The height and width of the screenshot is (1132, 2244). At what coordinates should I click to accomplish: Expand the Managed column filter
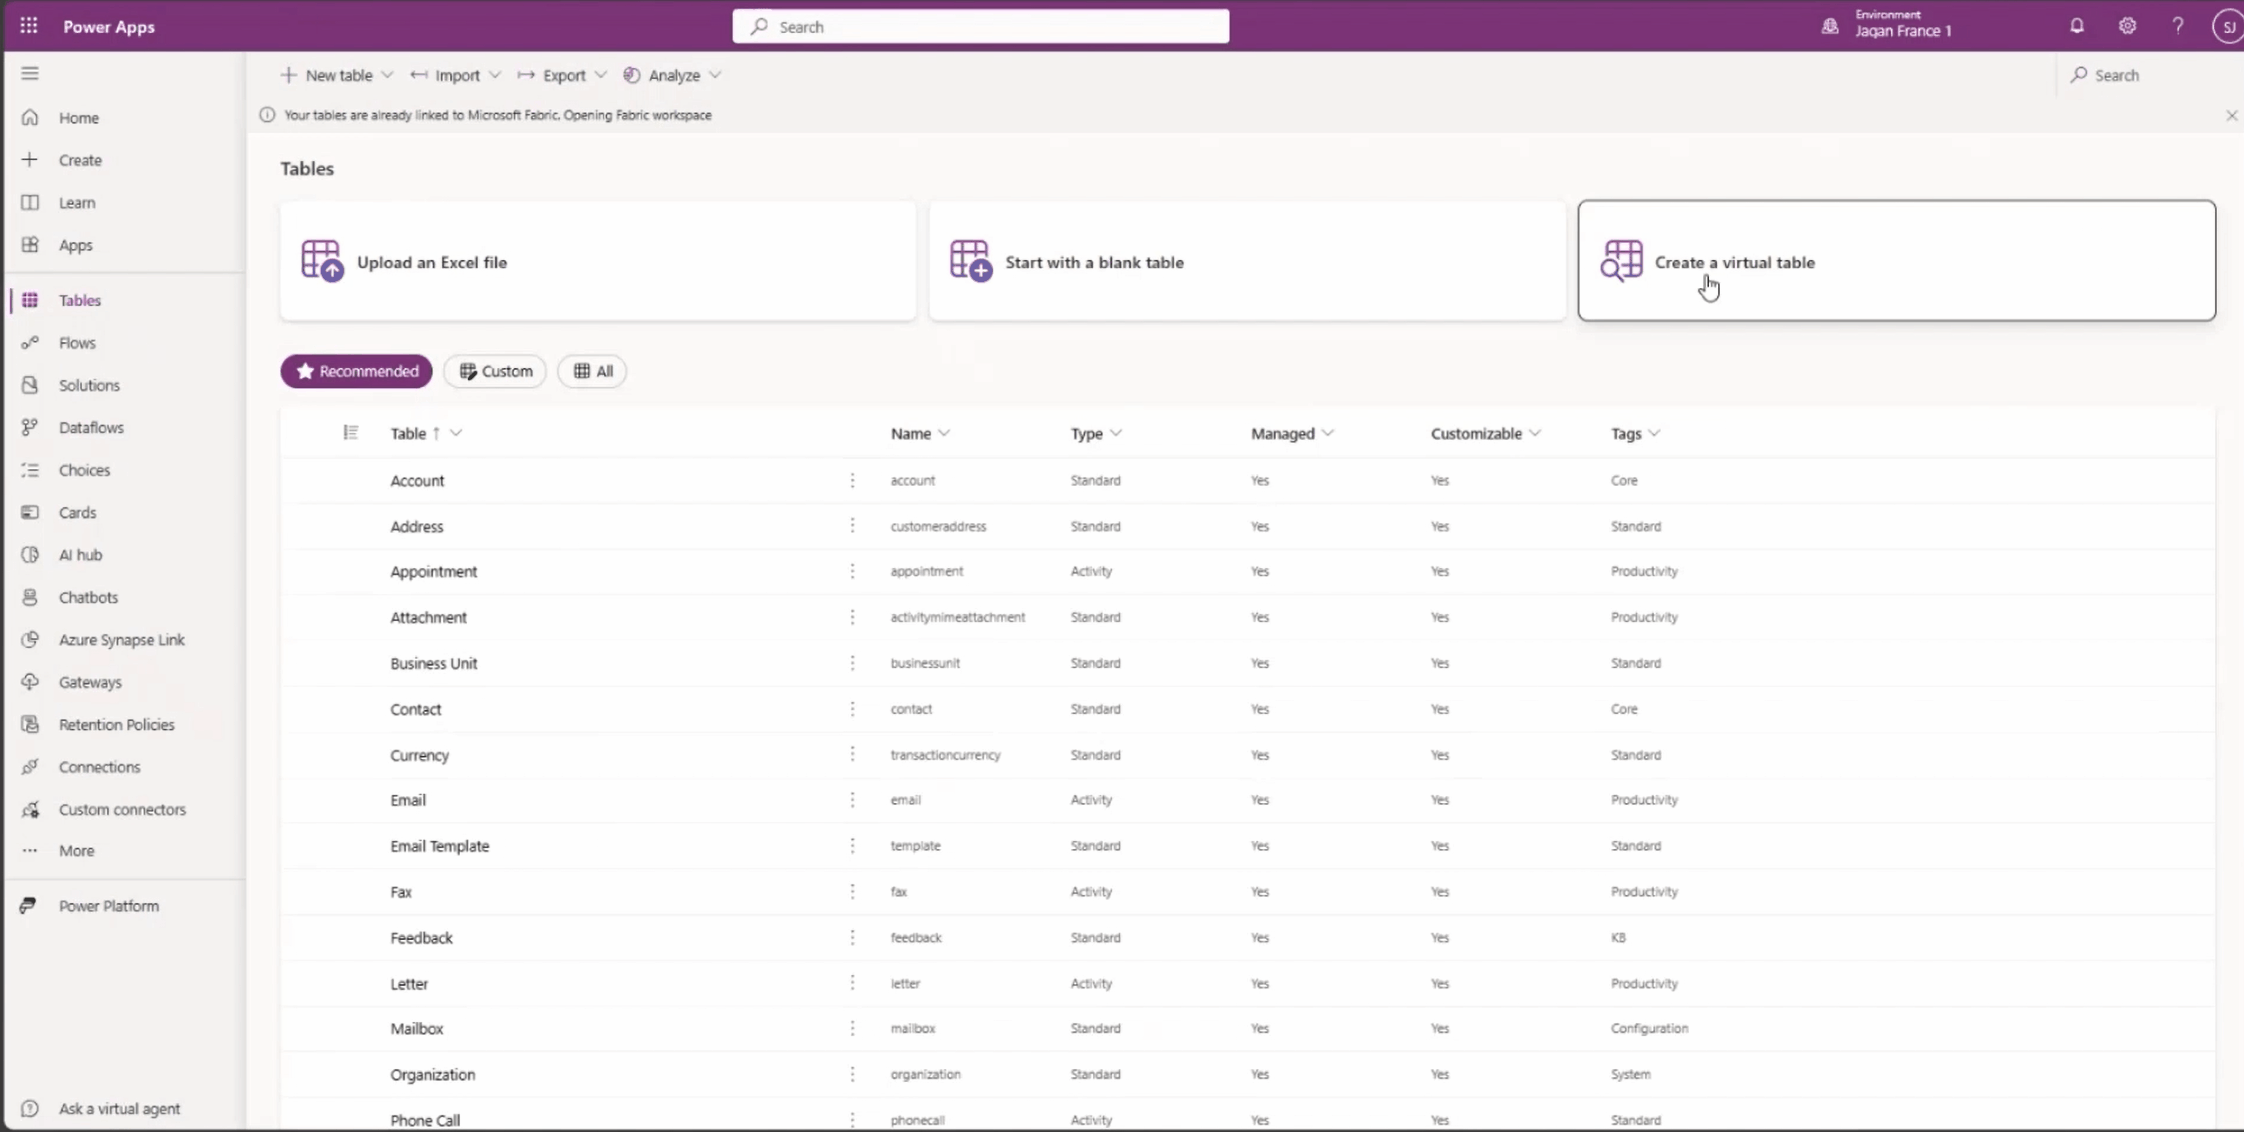pyautogui.click(x=1329, y=433)
